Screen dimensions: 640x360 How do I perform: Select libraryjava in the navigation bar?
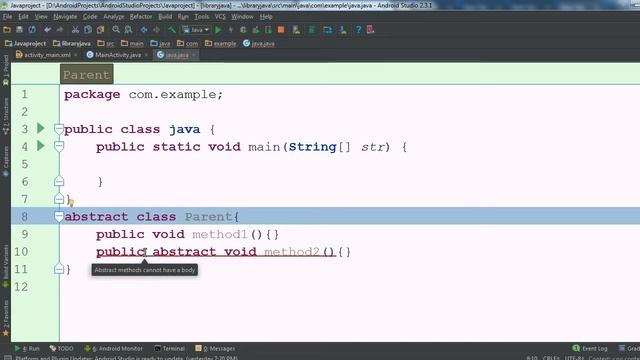(x=72, y=43)
